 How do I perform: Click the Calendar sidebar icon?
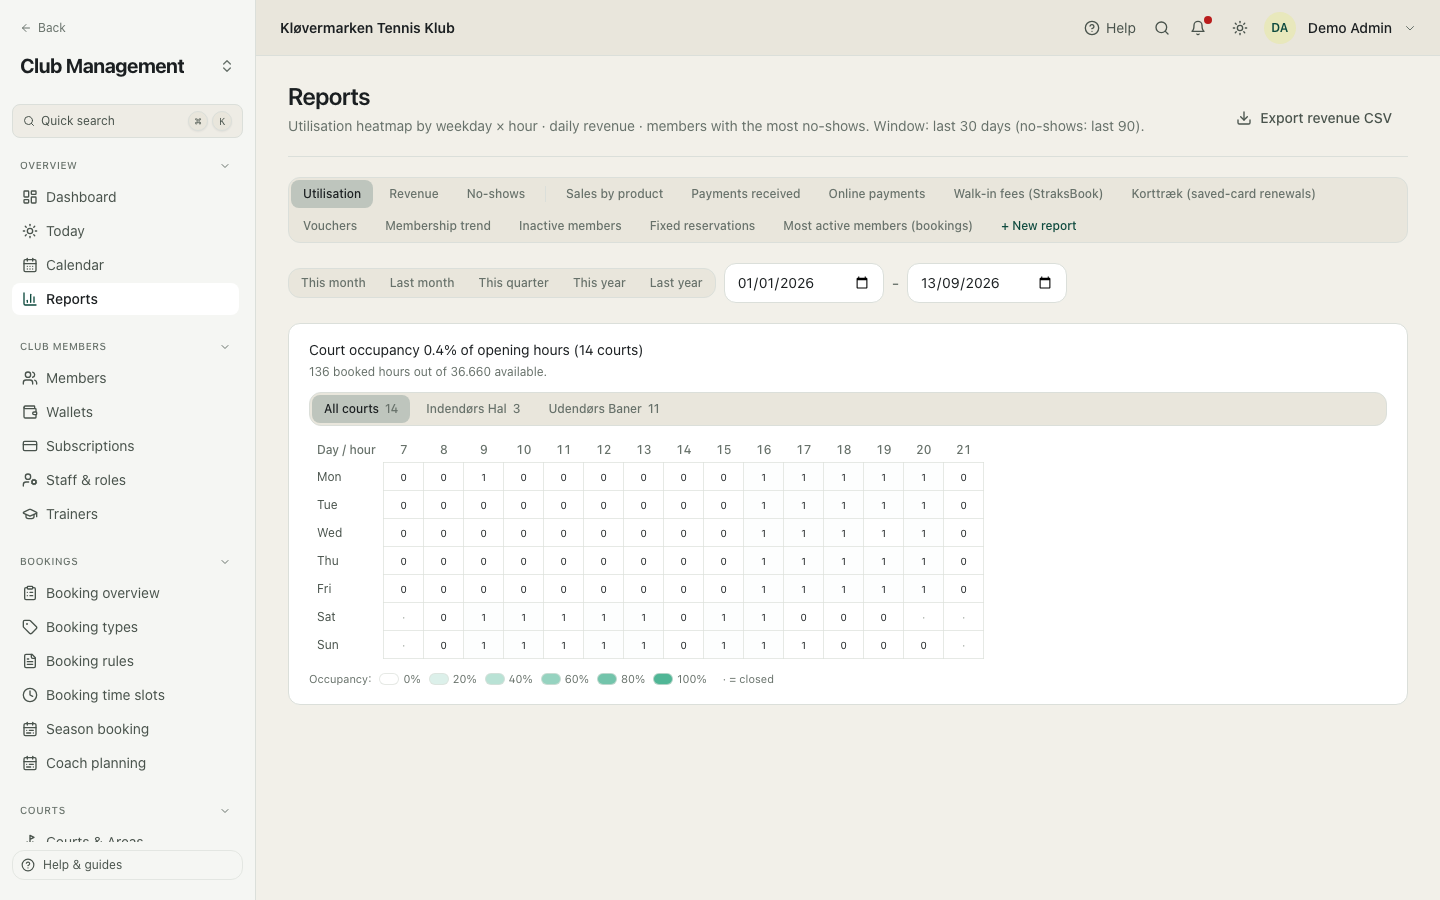(30, 265)
